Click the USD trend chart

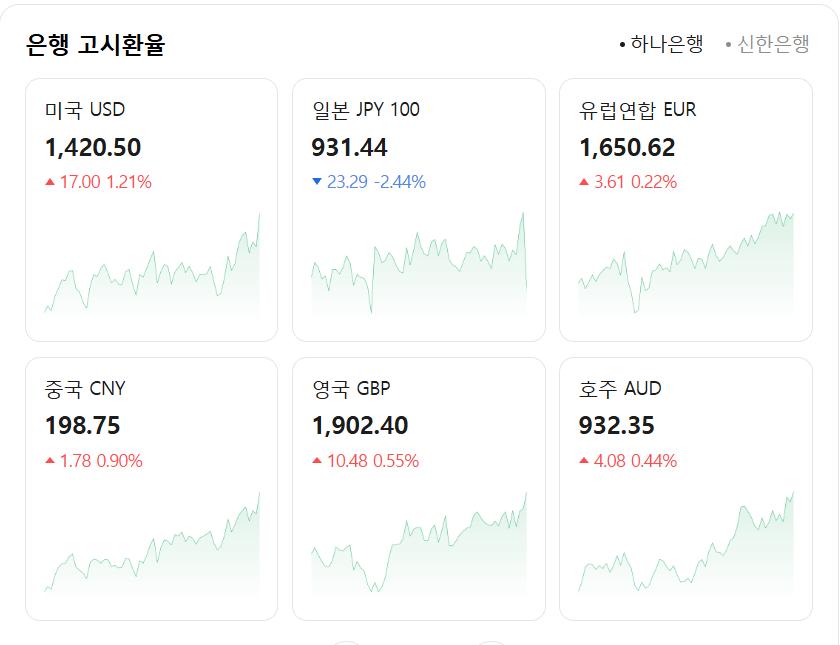pyautogui.click(x=154, y=265)
